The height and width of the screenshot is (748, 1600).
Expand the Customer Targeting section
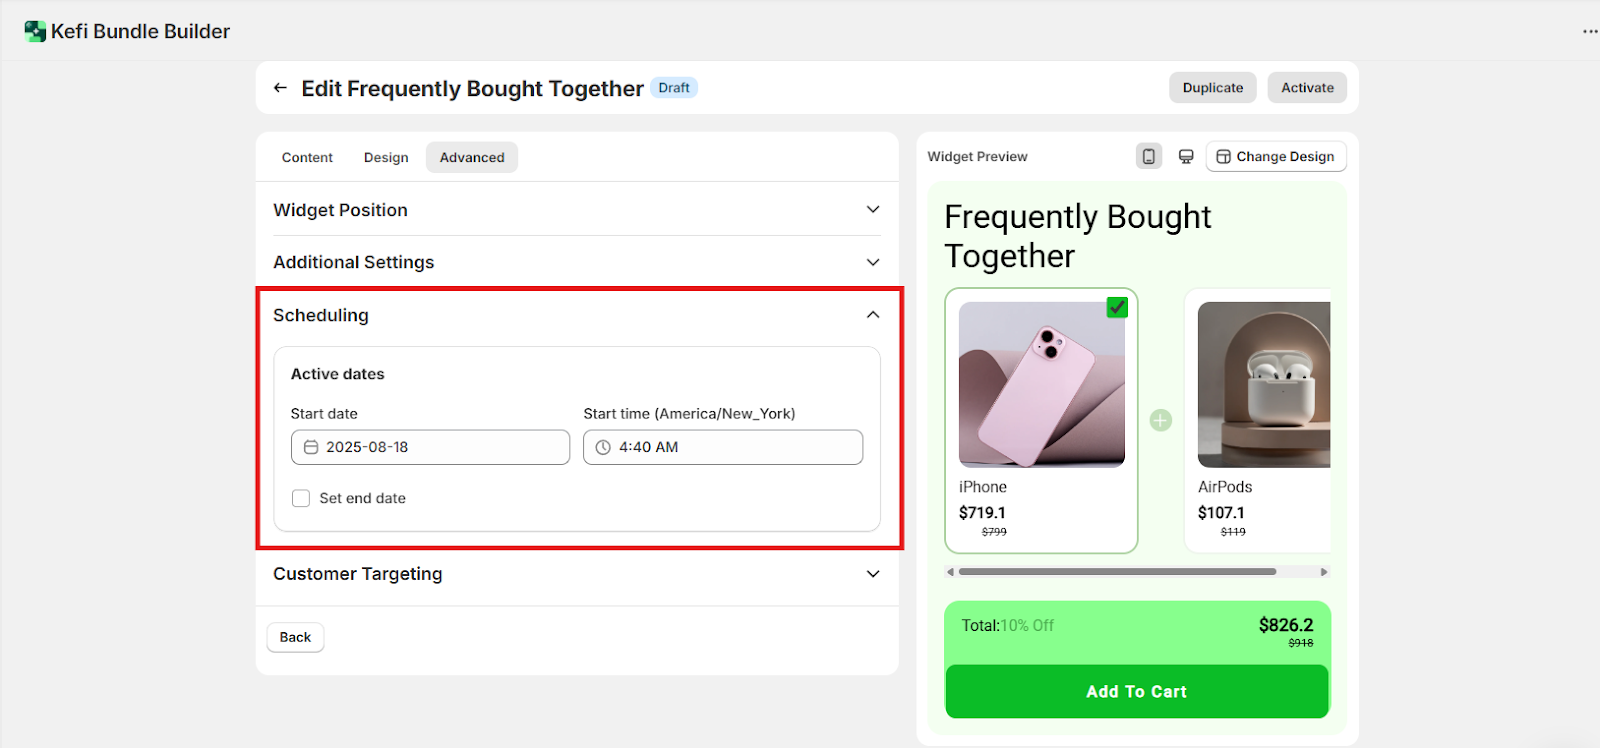pos(873,574)
